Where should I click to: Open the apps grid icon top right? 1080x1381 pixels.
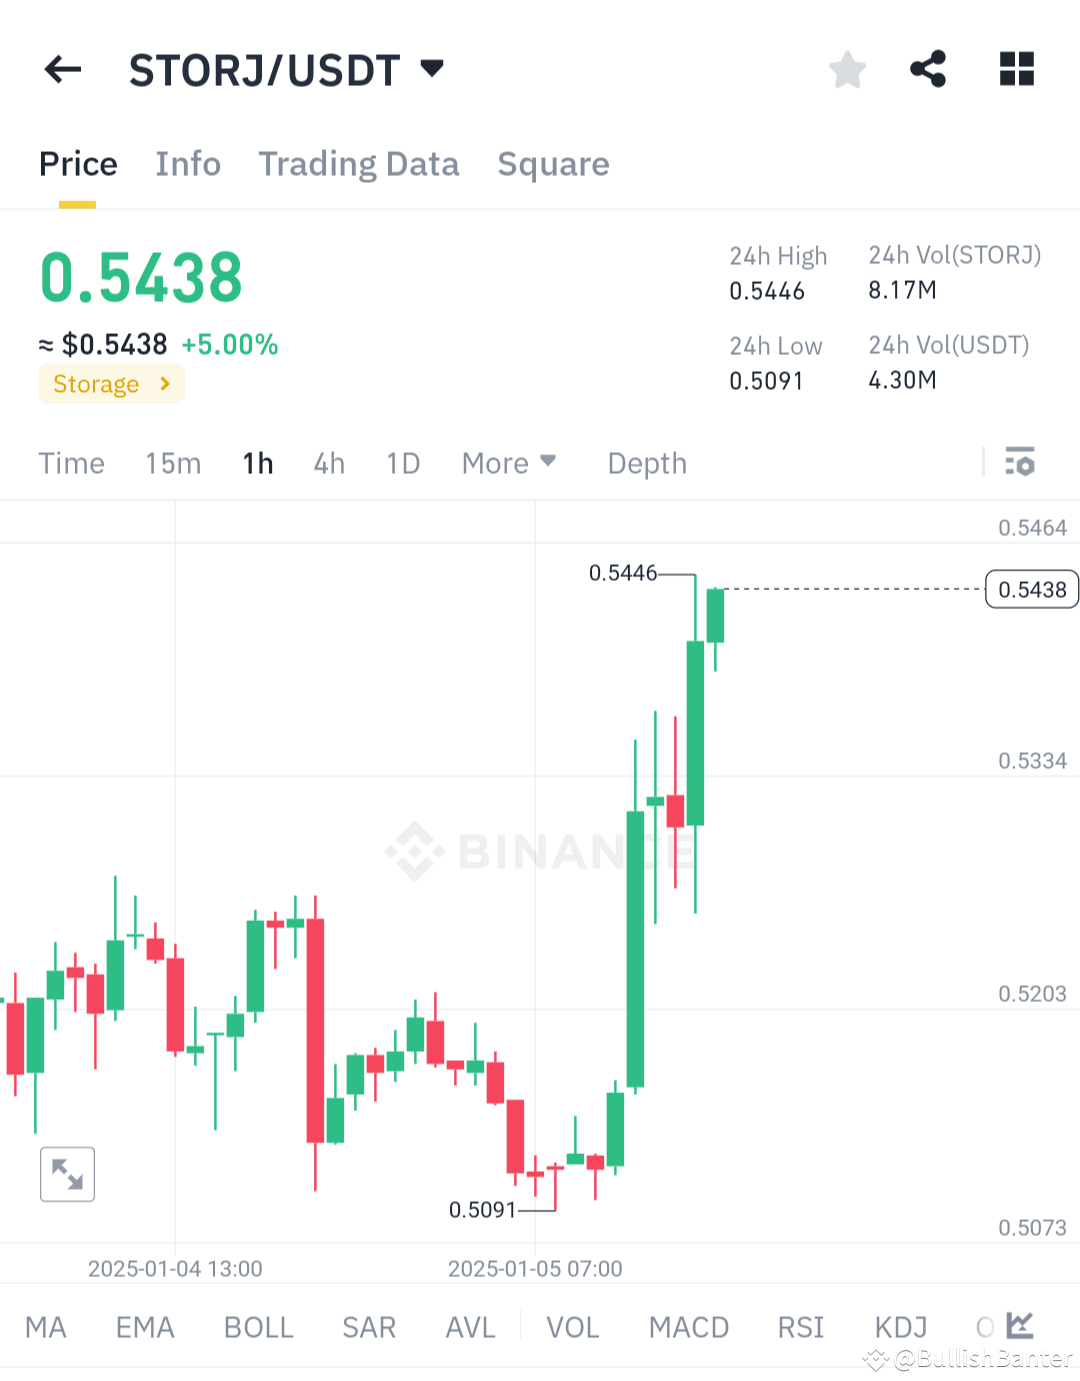(x=1016, y=69)
